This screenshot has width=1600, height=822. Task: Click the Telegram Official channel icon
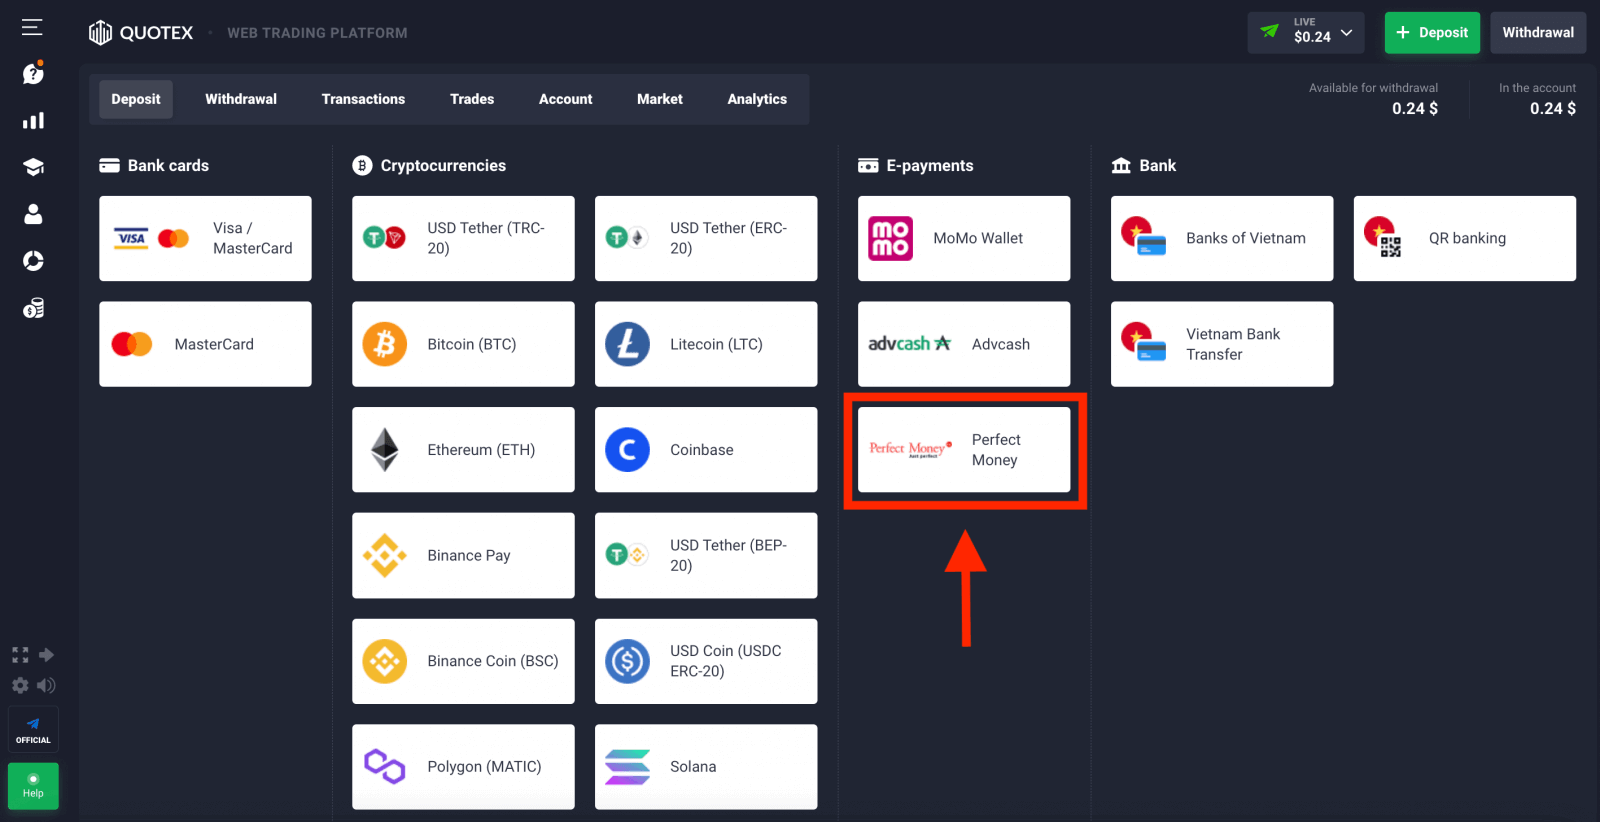pyautogui.click(x=33, y=729)
